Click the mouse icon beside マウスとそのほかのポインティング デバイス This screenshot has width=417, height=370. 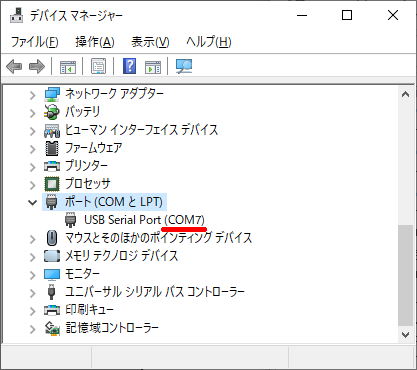pos(52,238)
